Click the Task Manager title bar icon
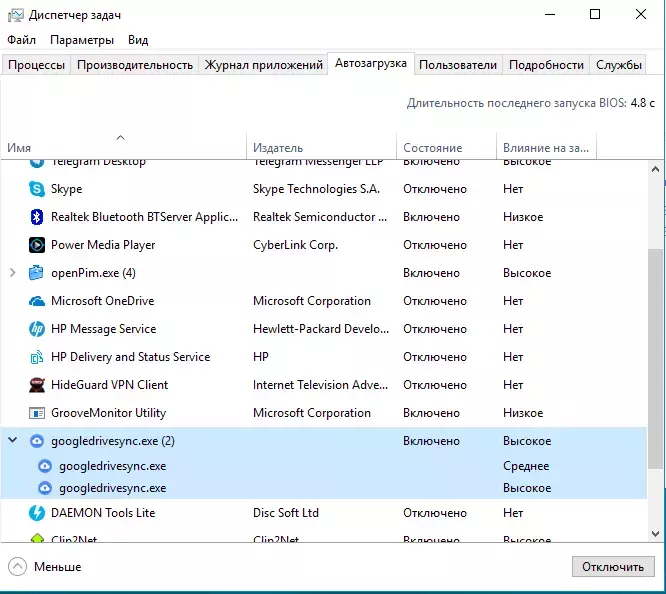 click(15, 15)
